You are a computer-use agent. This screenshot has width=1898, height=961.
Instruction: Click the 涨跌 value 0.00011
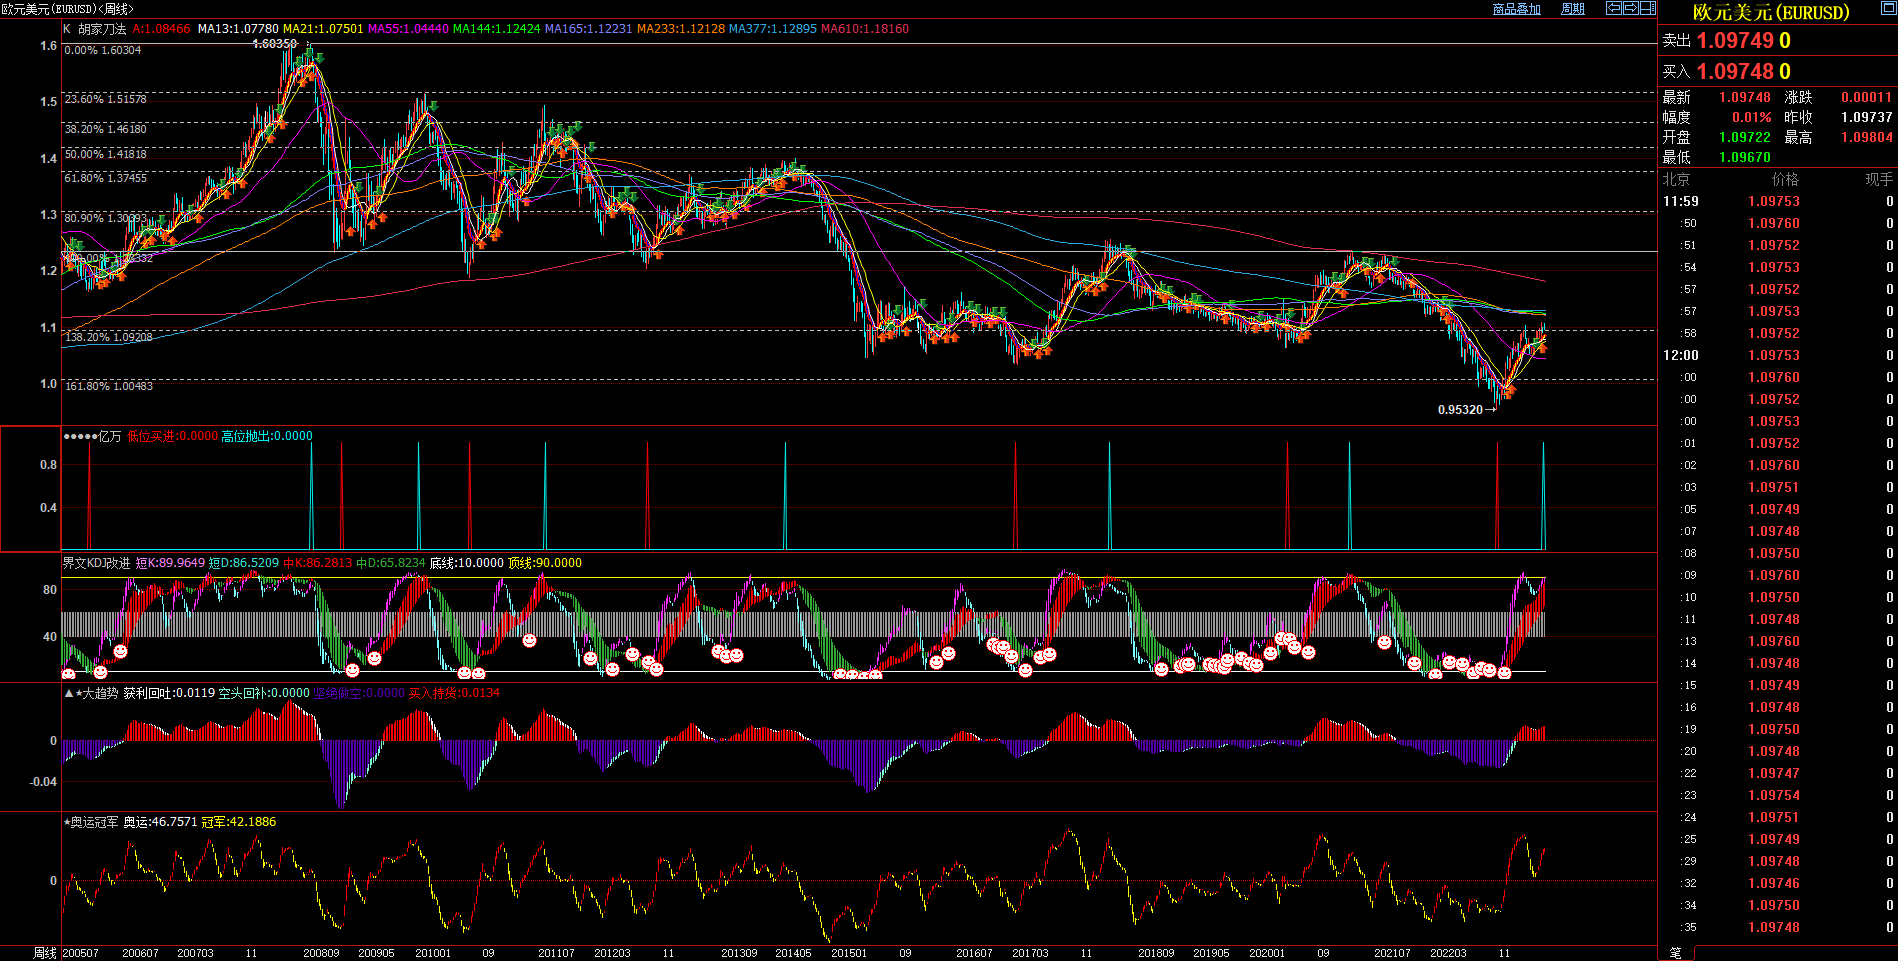1866,97
